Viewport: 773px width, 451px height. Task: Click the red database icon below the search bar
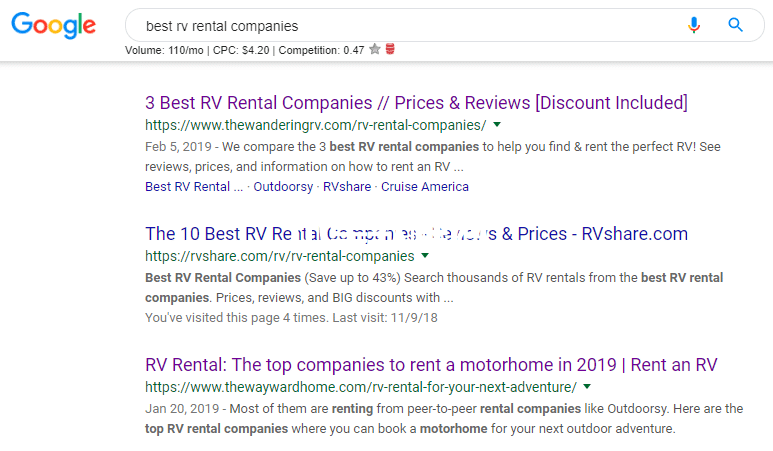[x=390, y=49]
